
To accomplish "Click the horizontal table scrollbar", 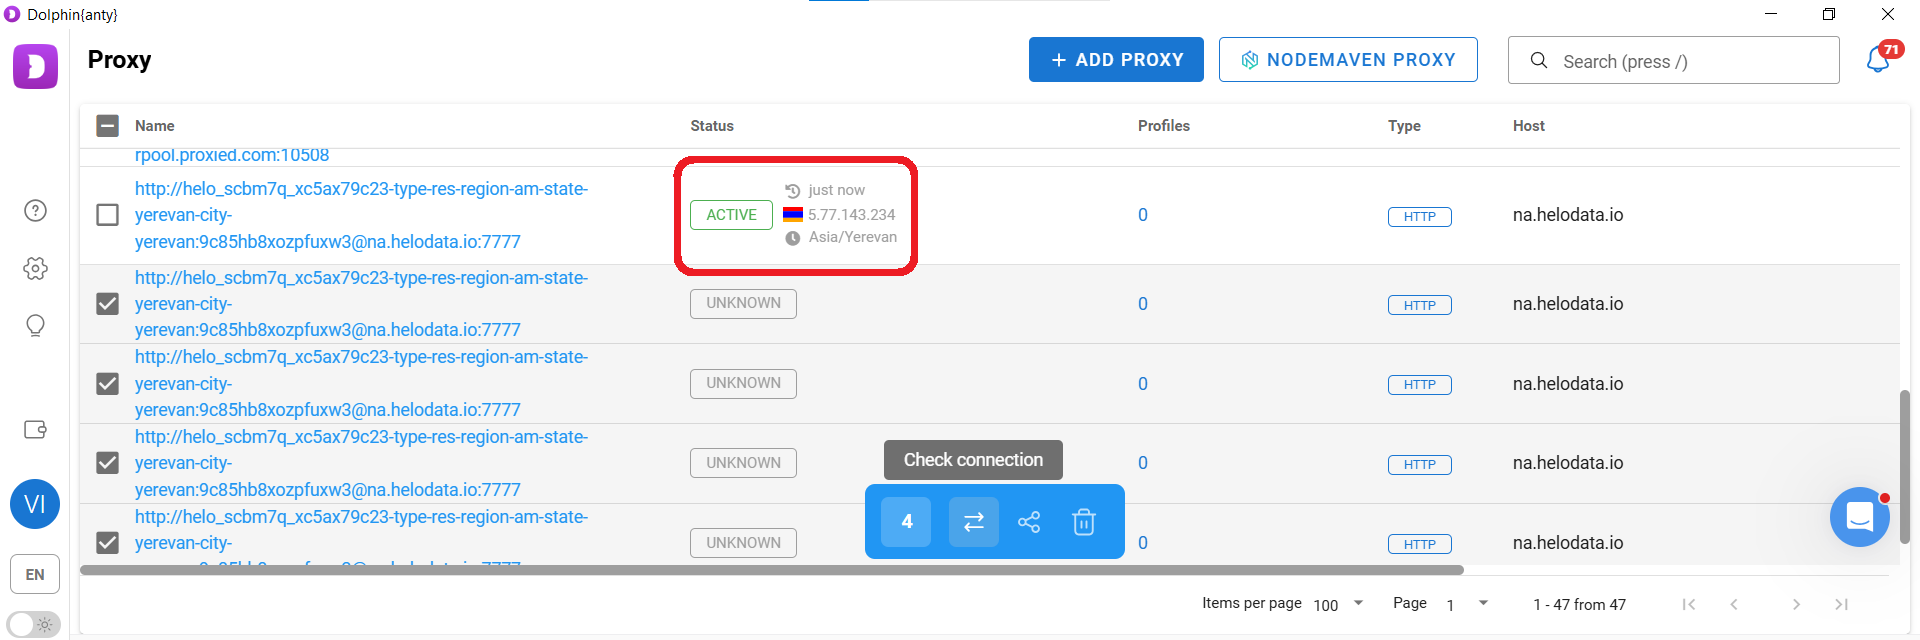I will pos(772,570).
